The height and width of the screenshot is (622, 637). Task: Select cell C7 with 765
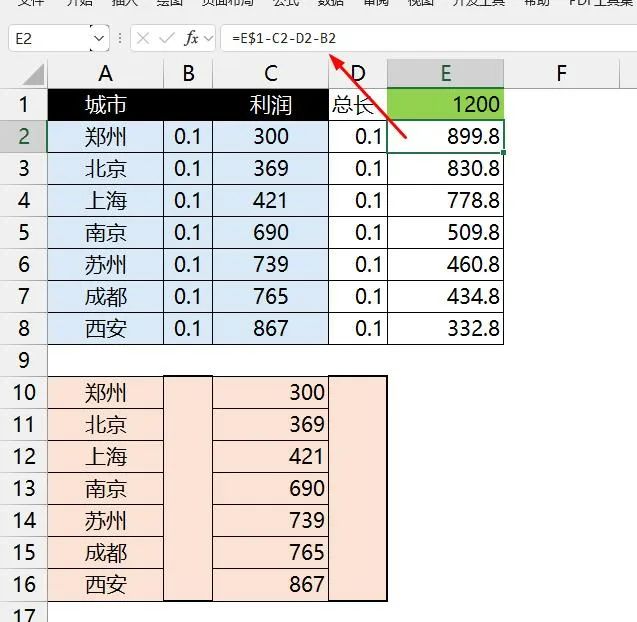pos(271,297)
